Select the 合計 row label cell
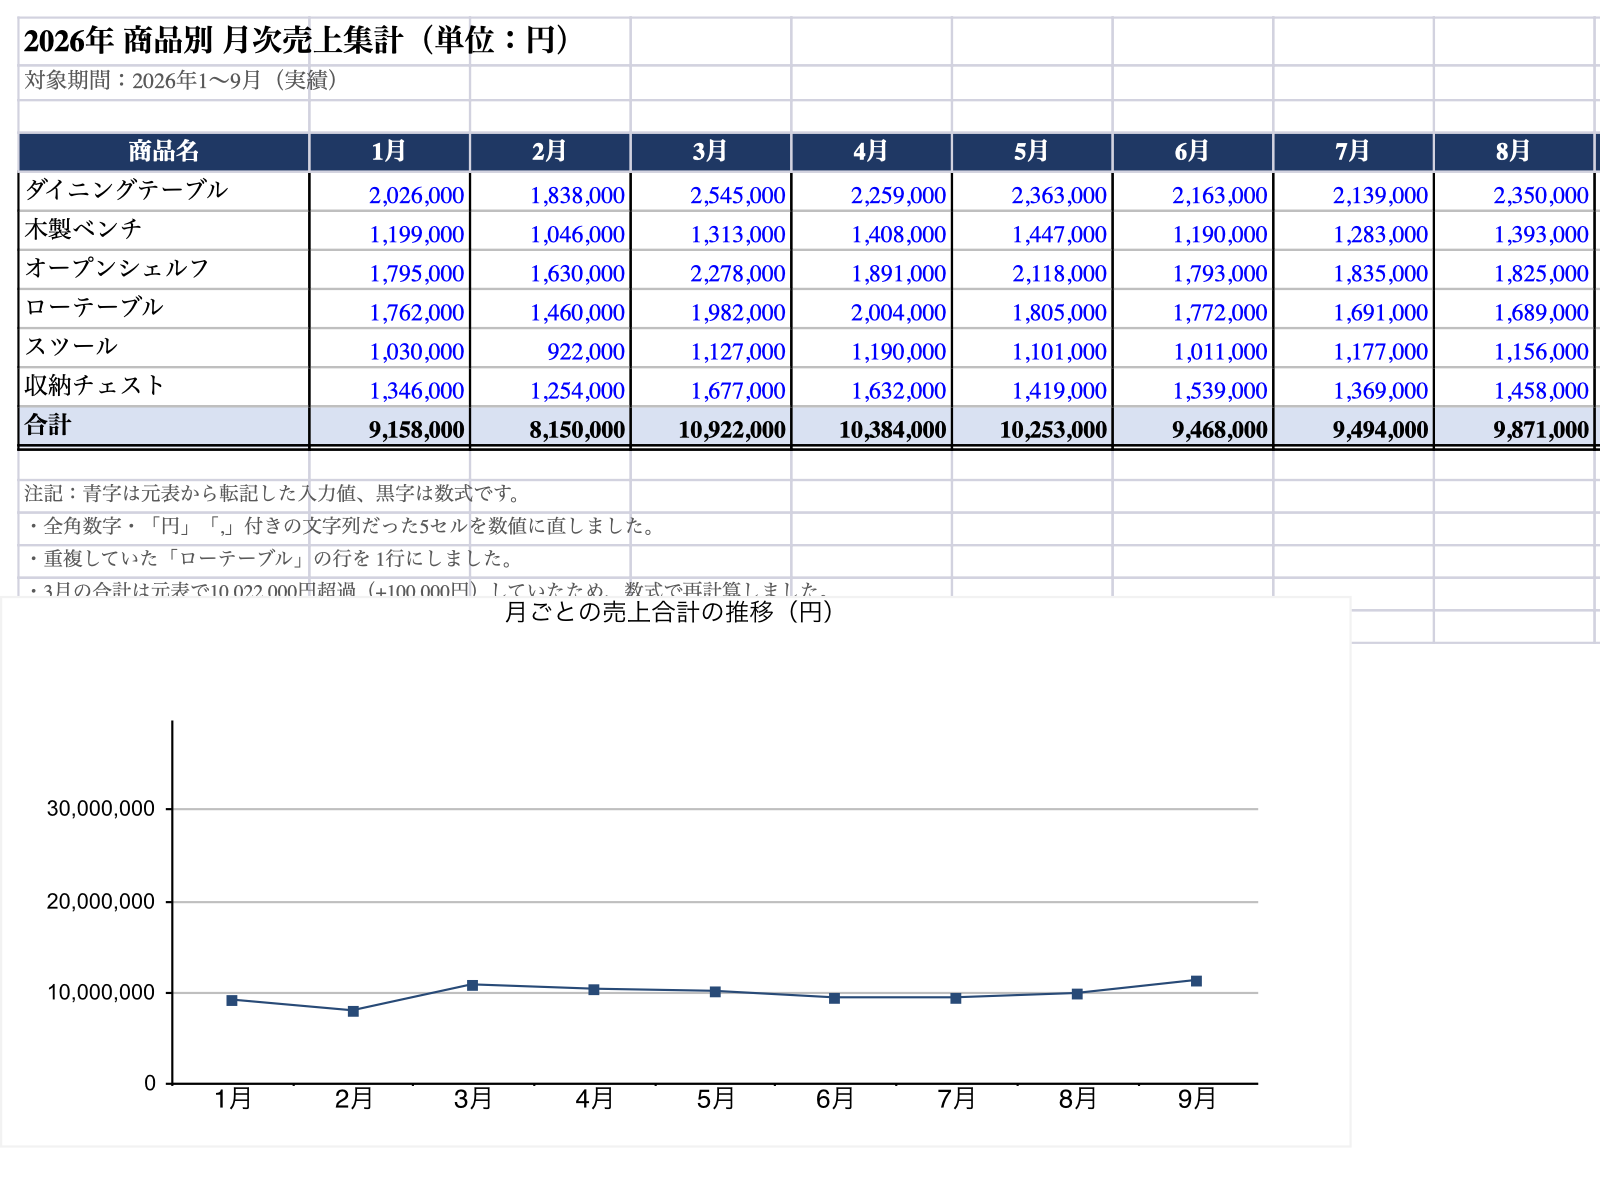The height and width of the screenshot is (1191, 1600). (164, 426)
